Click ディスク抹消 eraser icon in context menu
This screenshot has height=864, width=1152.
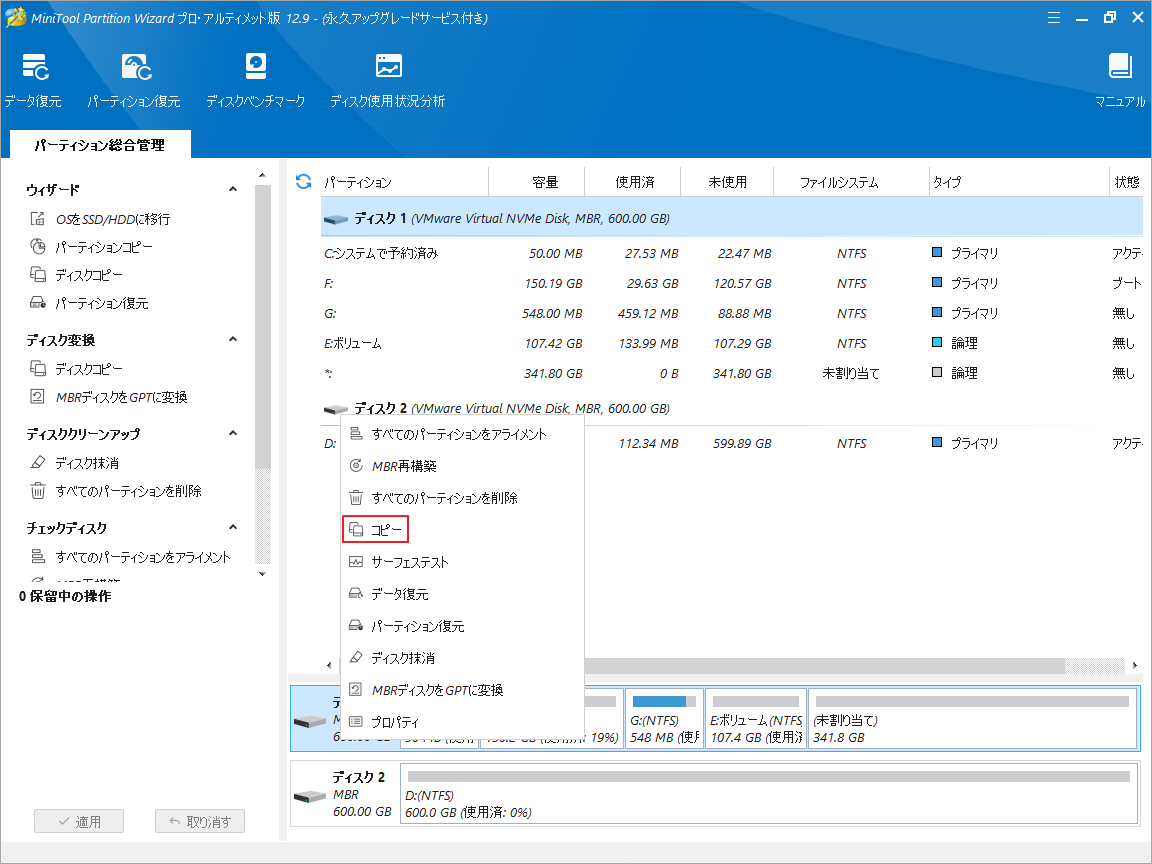356,658
